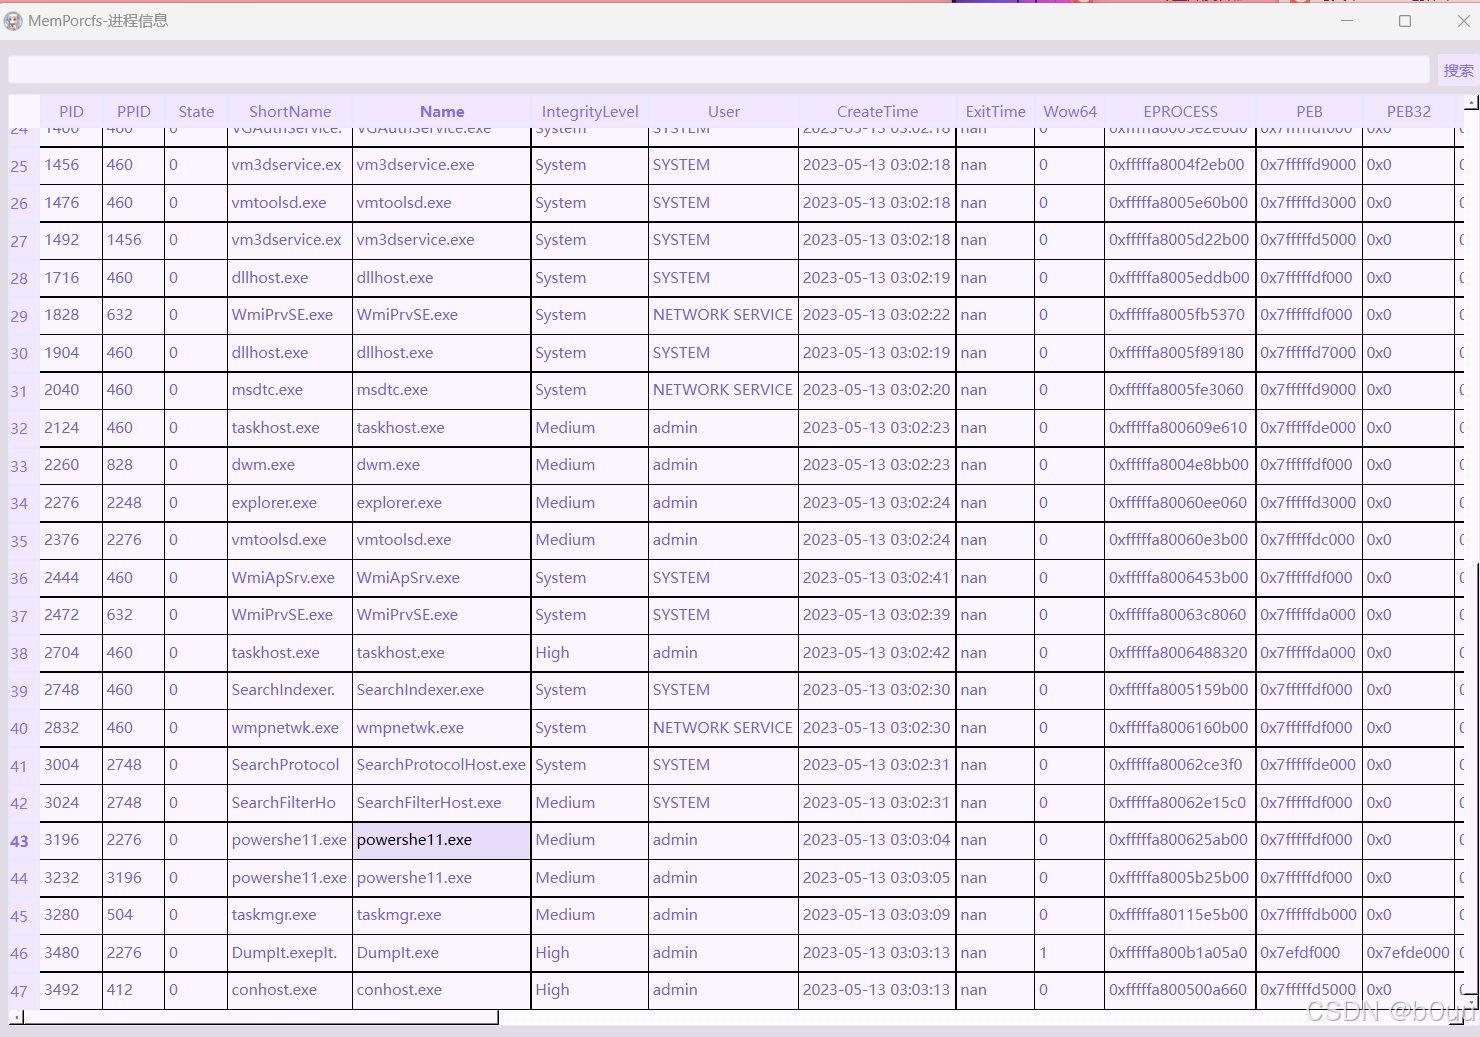Viewport: 1480px width, 1037px height.
Task: Click EPROCESS value 0xfffffa800b1a05a0
Action: [1180, 953]
